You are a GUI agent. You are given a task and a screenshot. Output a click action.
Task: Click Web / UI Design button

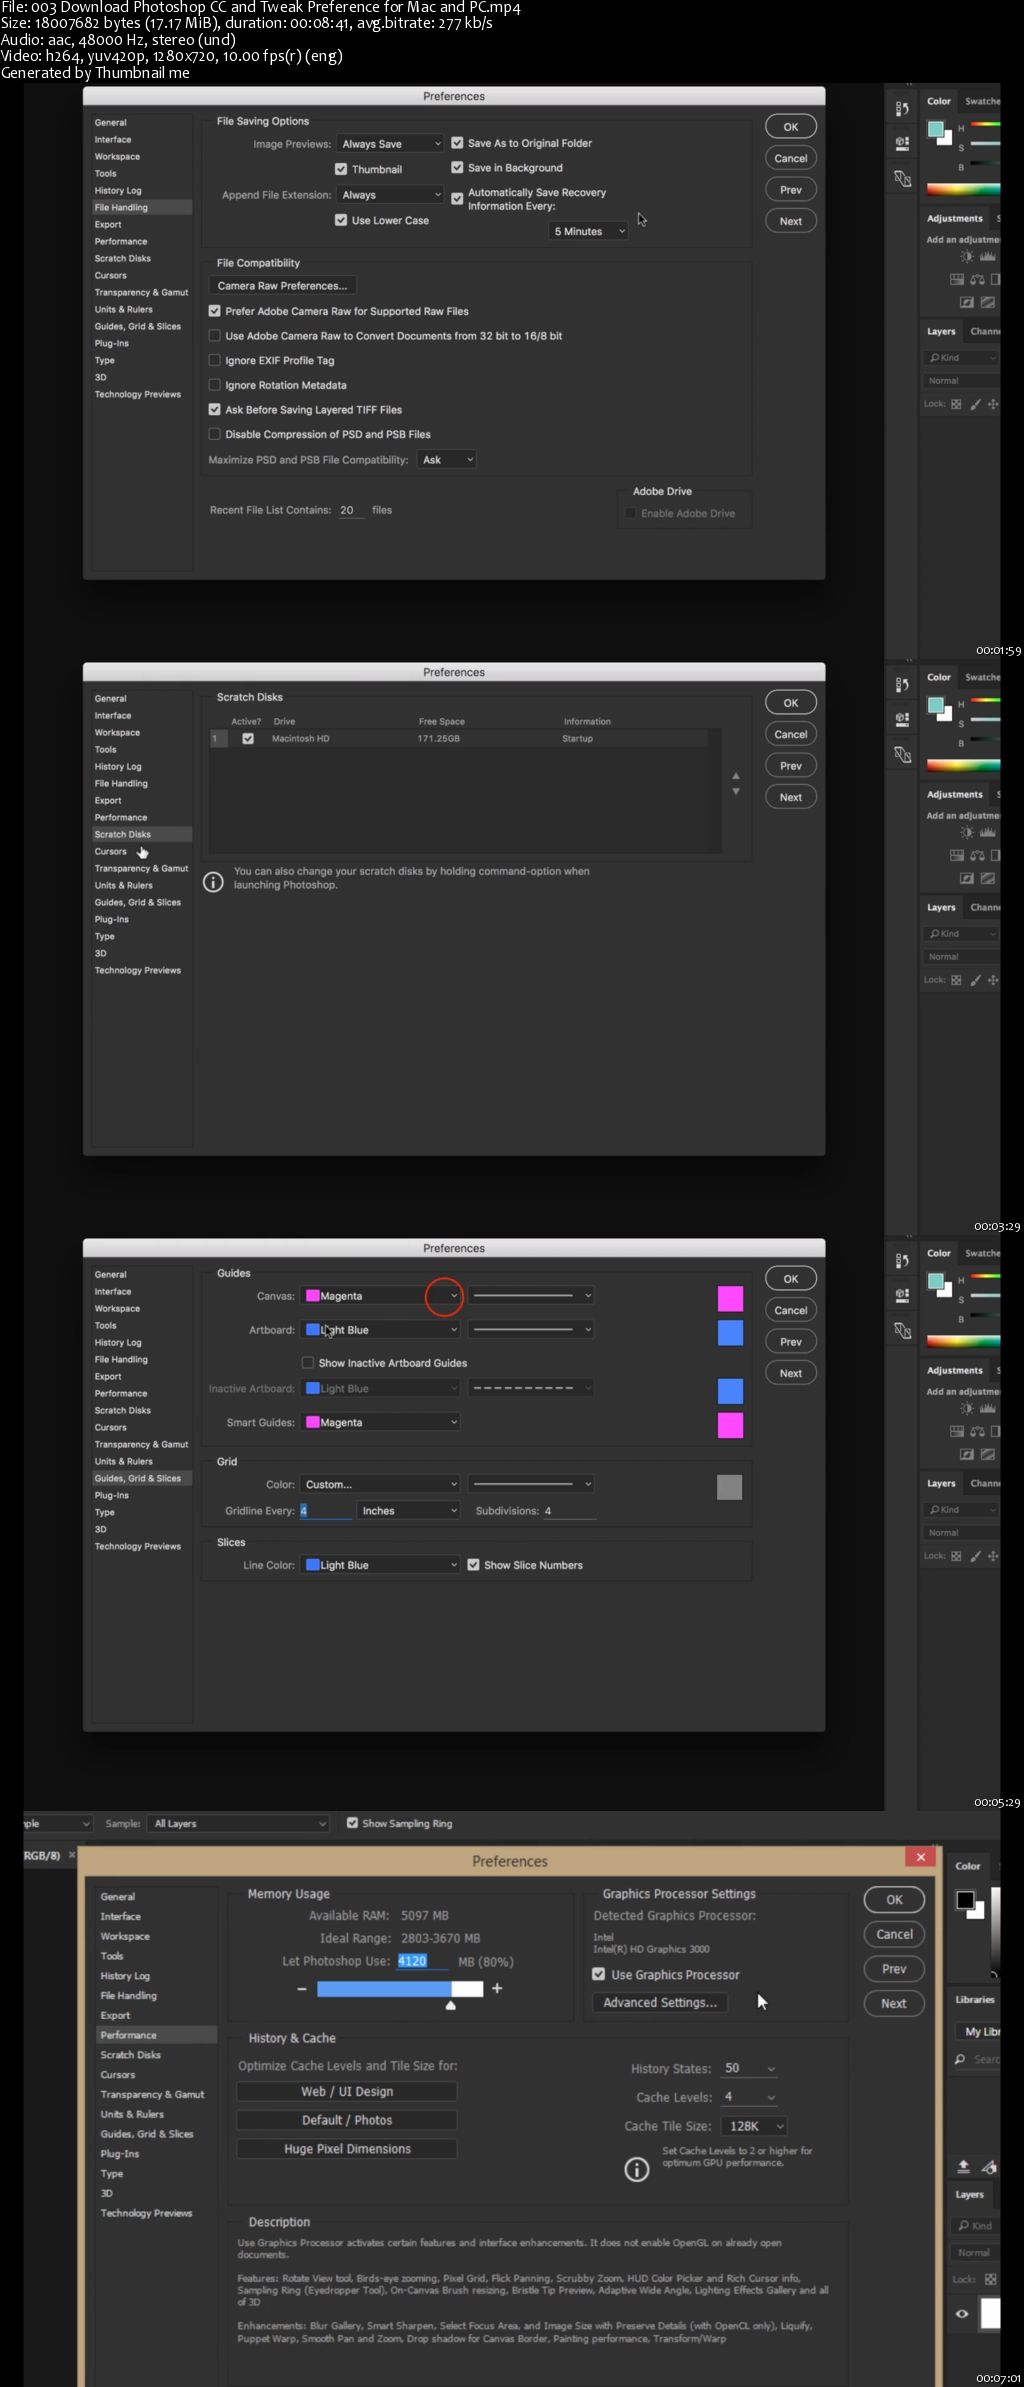pos(347,2092)
